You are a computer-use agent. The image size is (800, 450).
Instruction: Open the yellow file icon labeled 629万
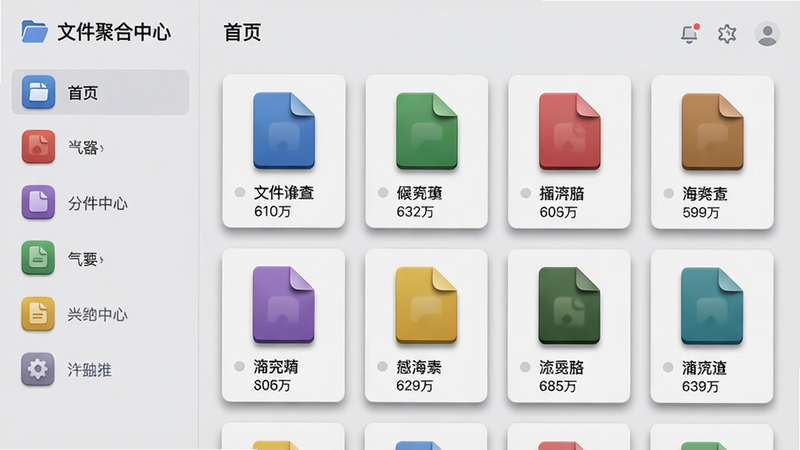[x=426, y=305]
